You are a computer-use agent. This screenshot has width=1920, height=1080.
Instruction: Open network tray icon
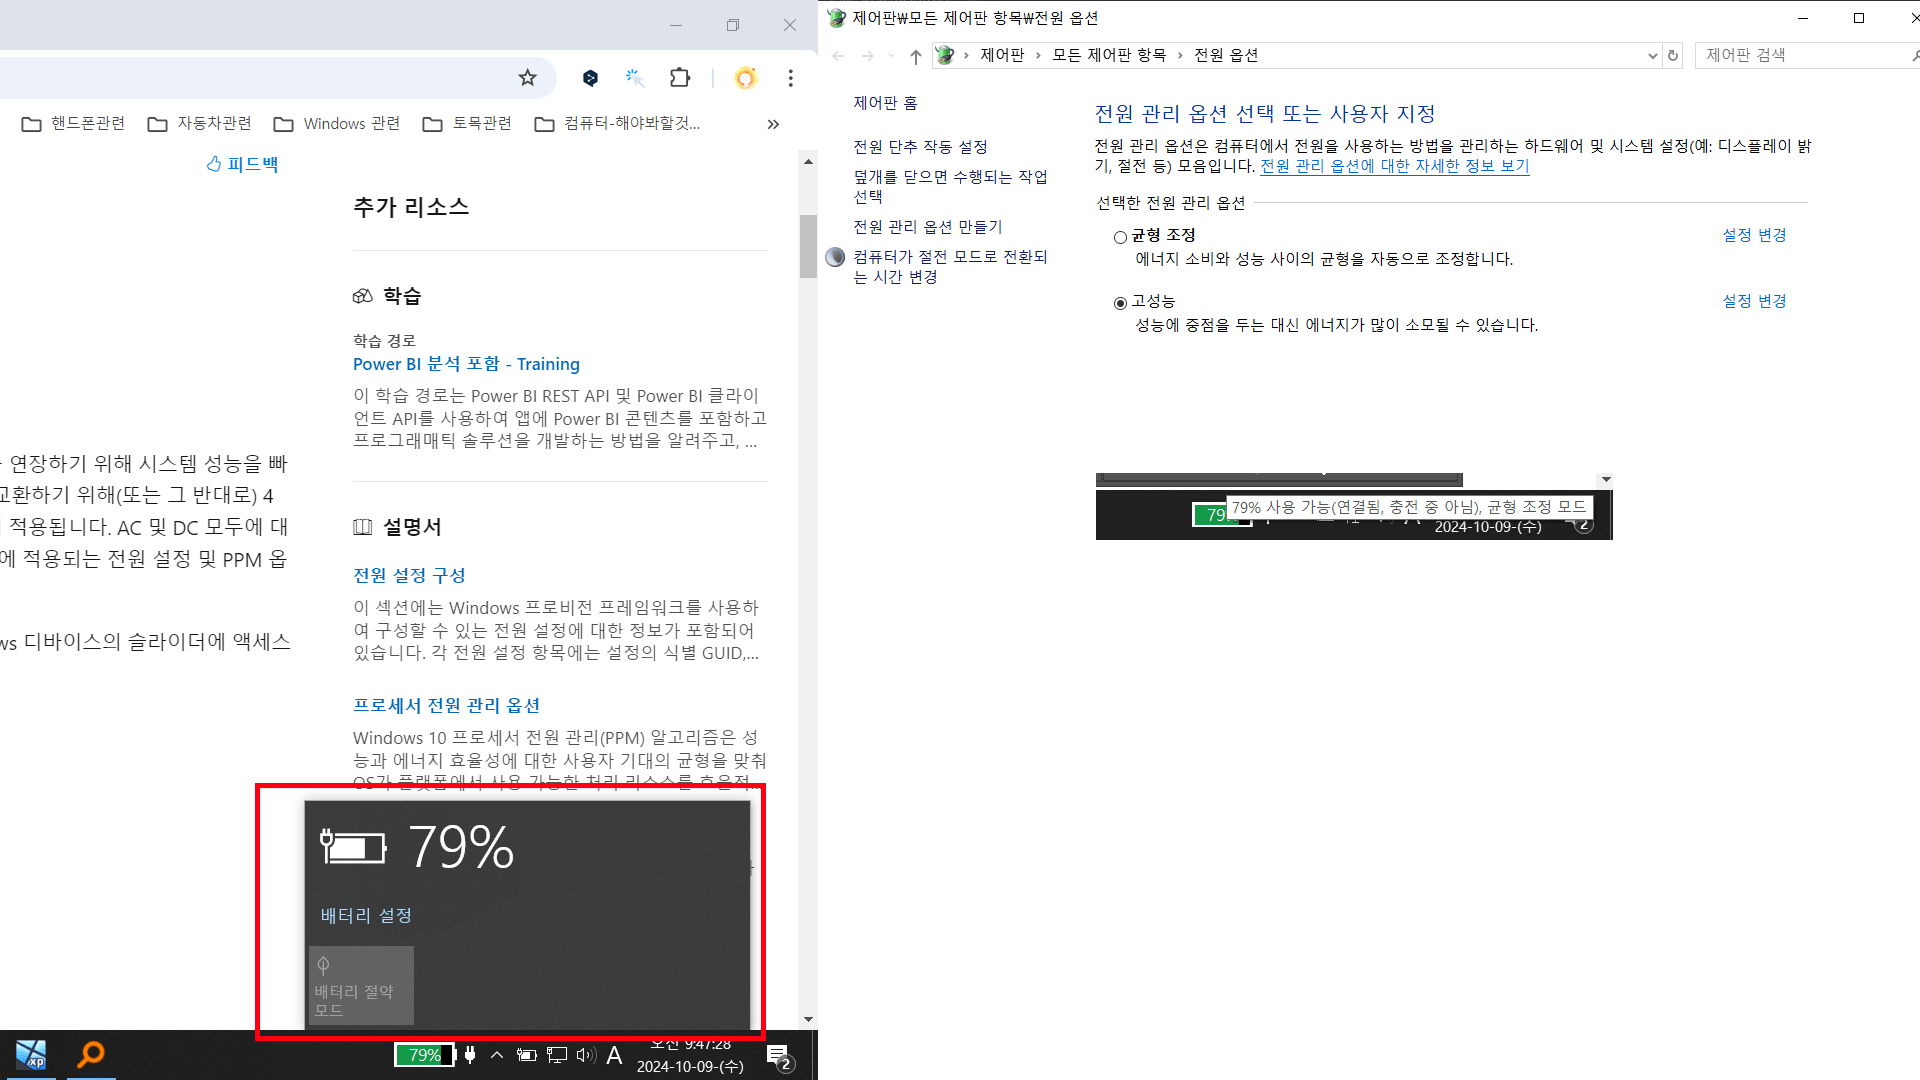[x=557, y=1055]
